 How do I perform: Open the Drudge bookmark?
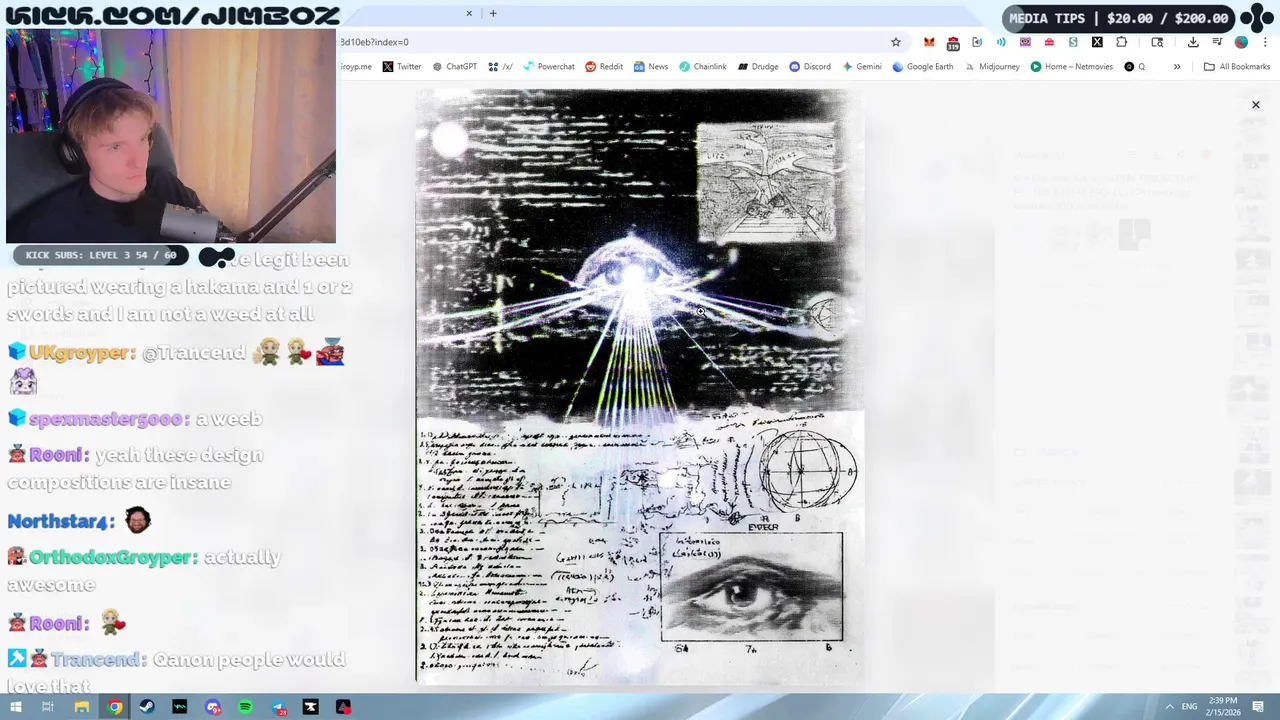point(758,66)
